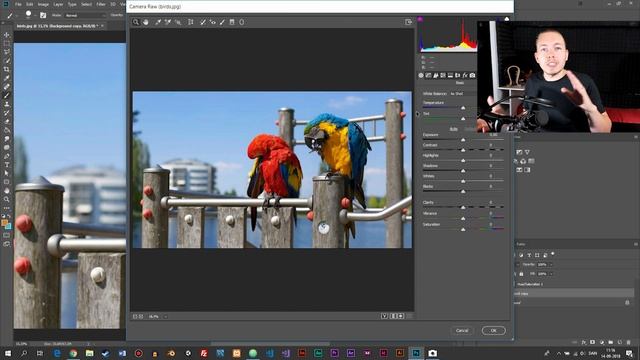
Task: Open the Detail panel tab
Action: pos(436,75)
